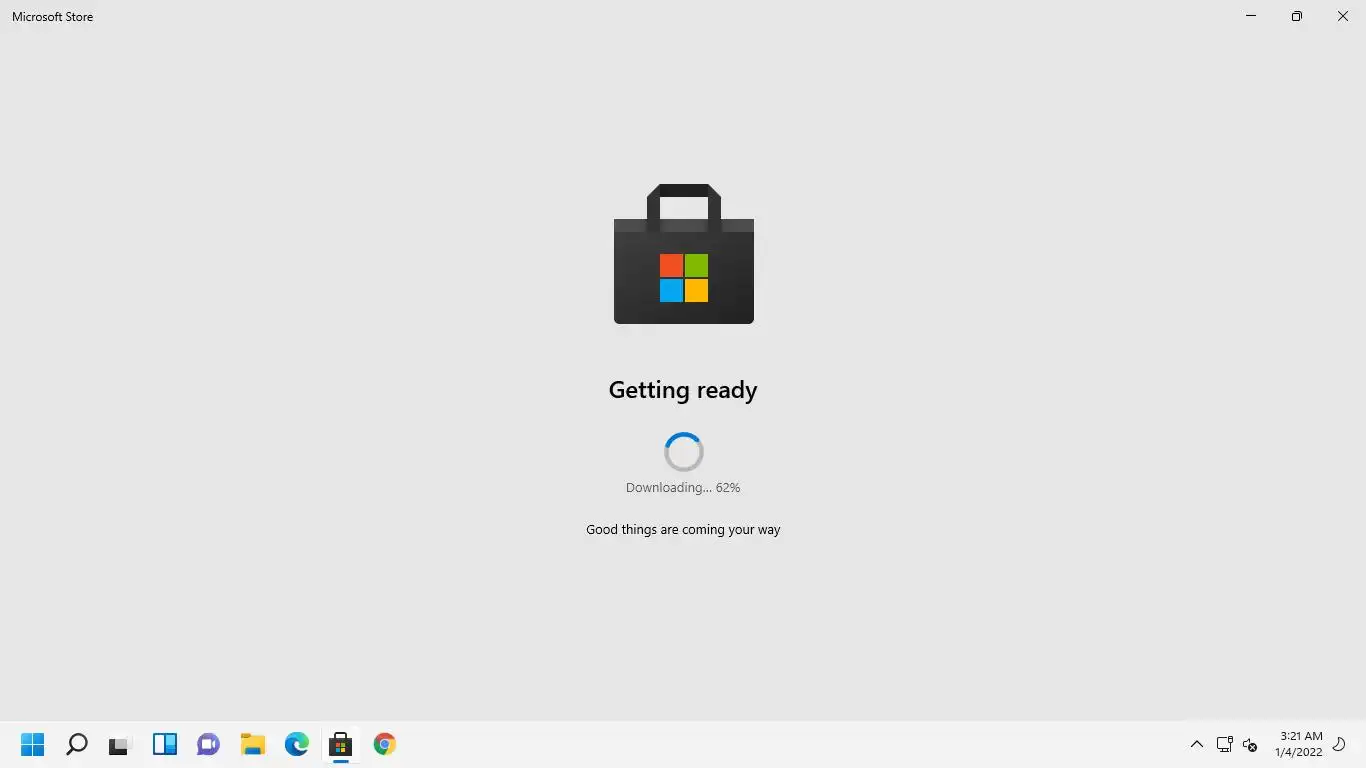Open notifications moon icon
The height and width of the screenshot is (768, 1366).
pyautogui.click(x=1340, y=744)
